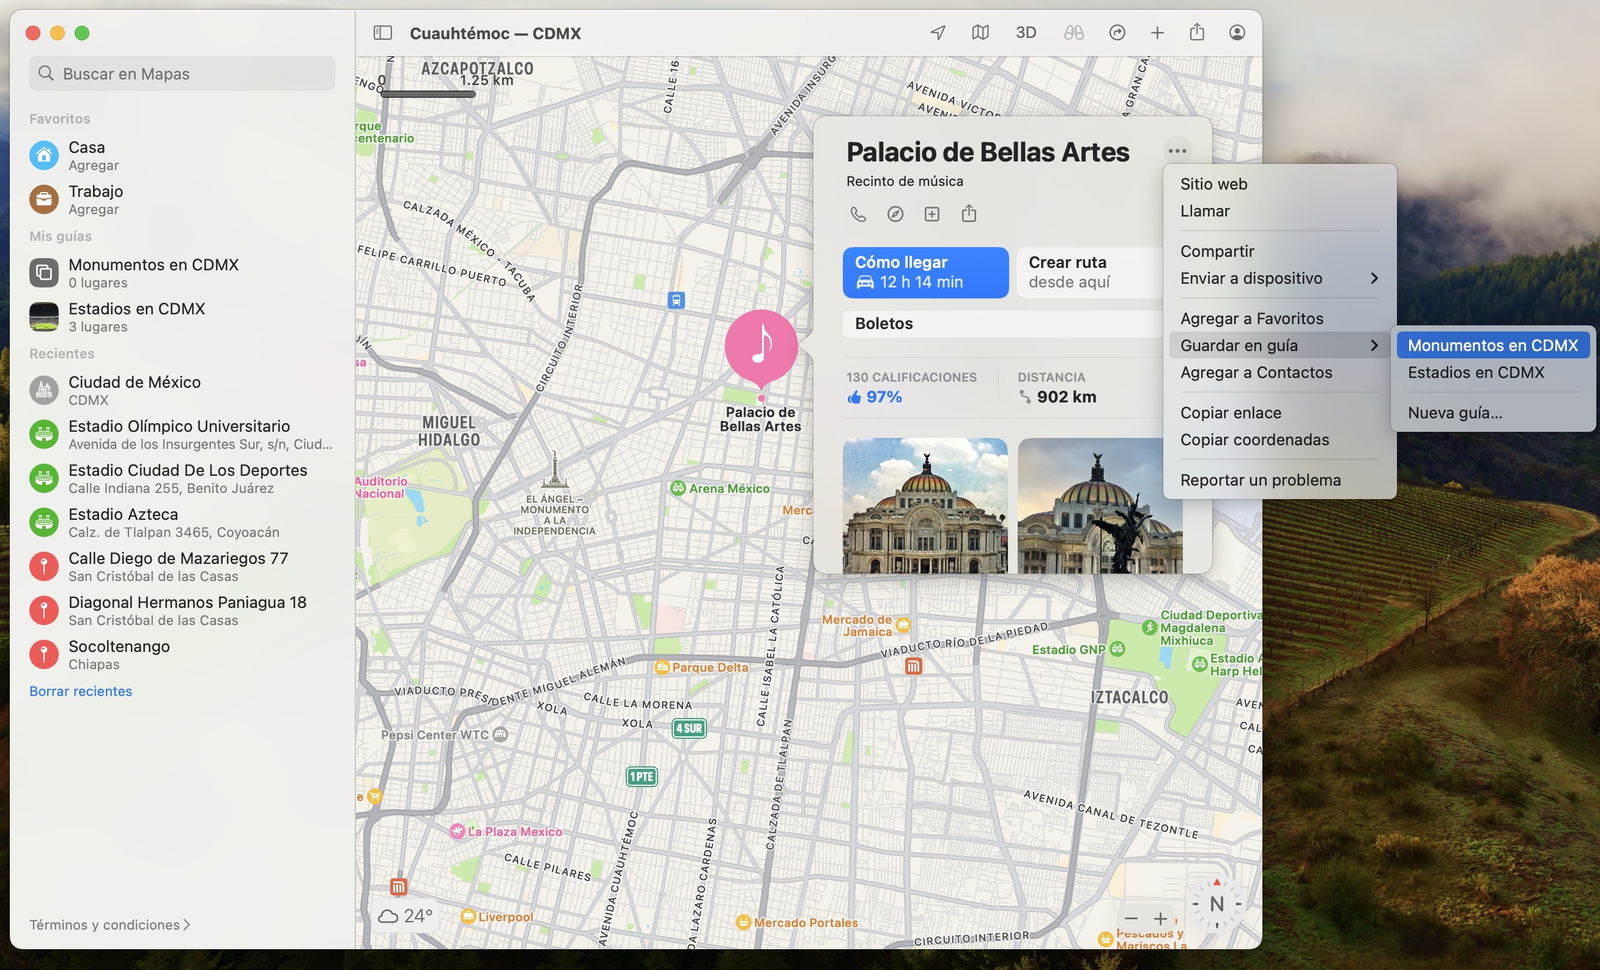Expand Guardar en guía submenu
The width and height of the screenshot is (1600, 970).
[x=1280, y=345]
